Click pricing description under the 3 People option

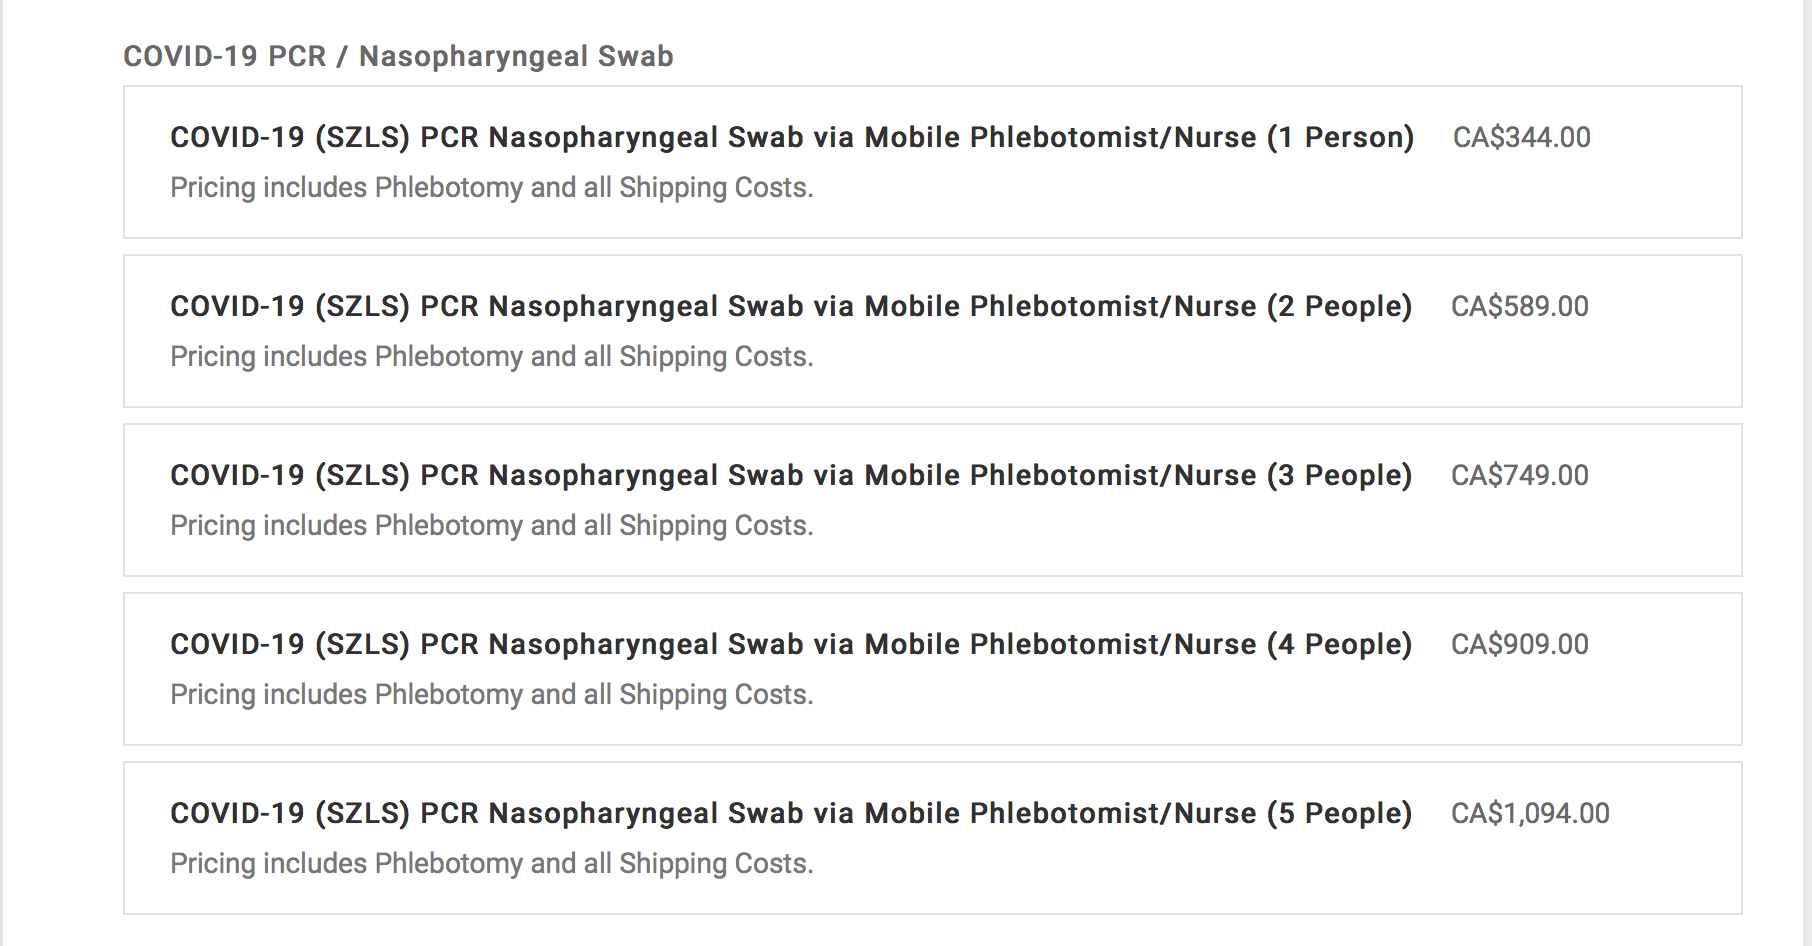491,525
